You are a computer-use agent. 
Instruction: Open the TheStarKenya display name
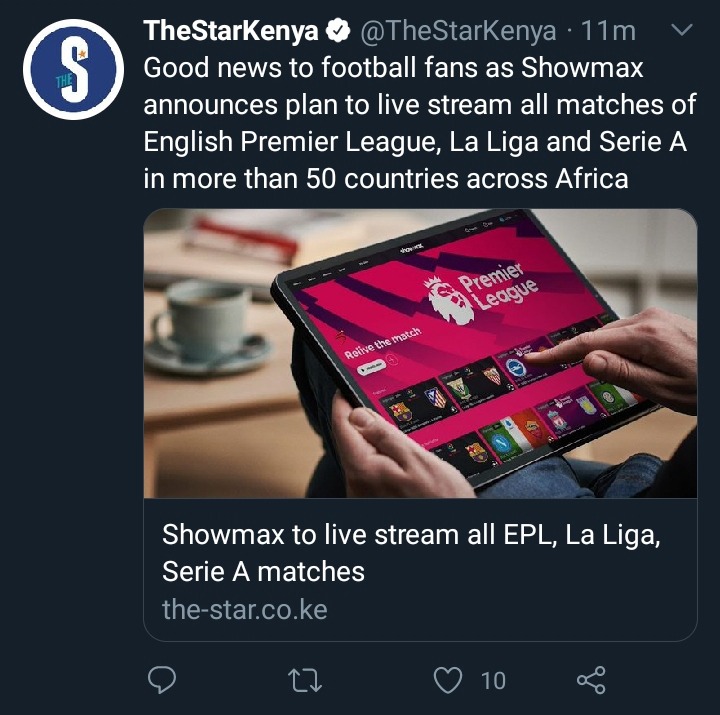pos(231,31)
